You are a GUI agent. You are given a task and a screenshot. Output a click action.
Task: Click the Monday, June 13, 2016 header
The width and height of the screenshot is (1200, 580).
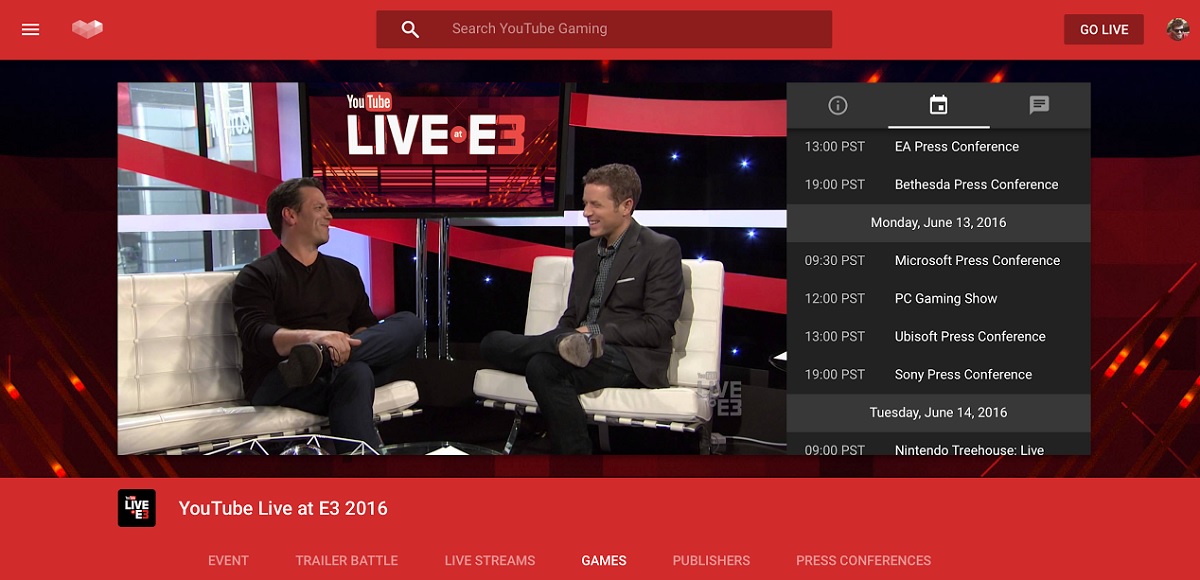tap(938, 222)
